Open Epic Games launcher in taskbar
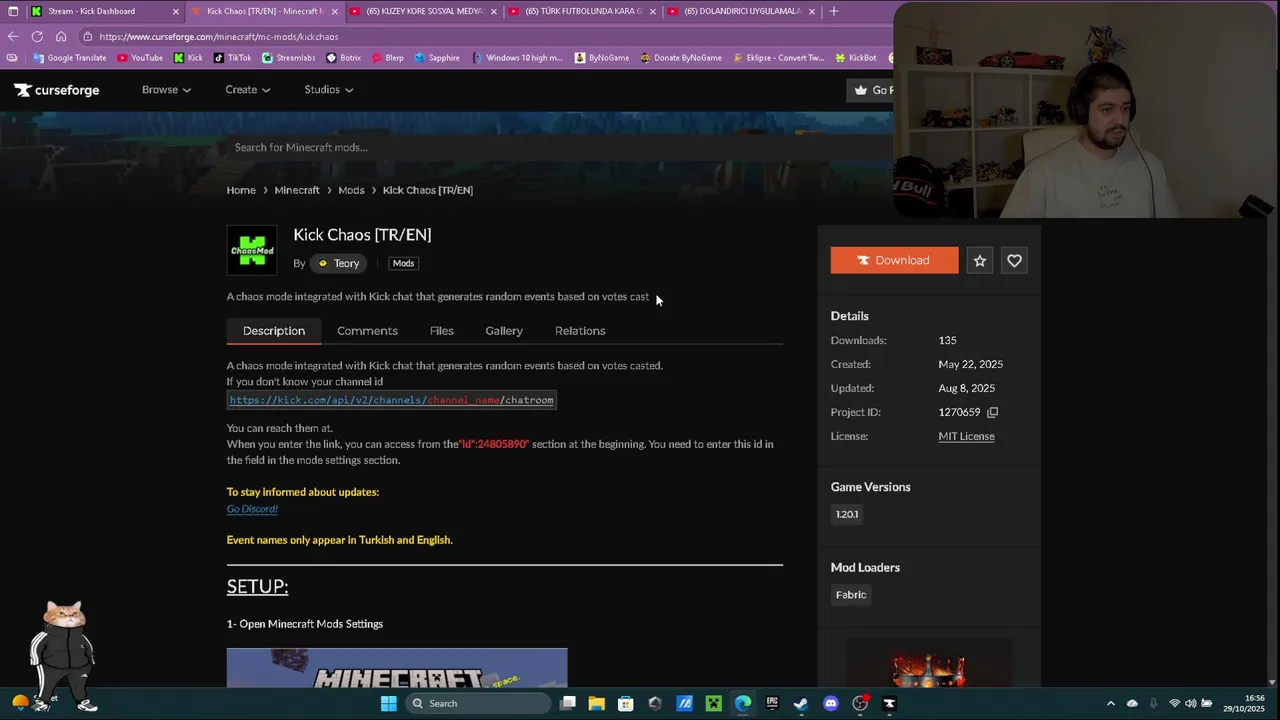Image resolution: width=1280 pixels, height=720 pixels. tap(772, 704)
